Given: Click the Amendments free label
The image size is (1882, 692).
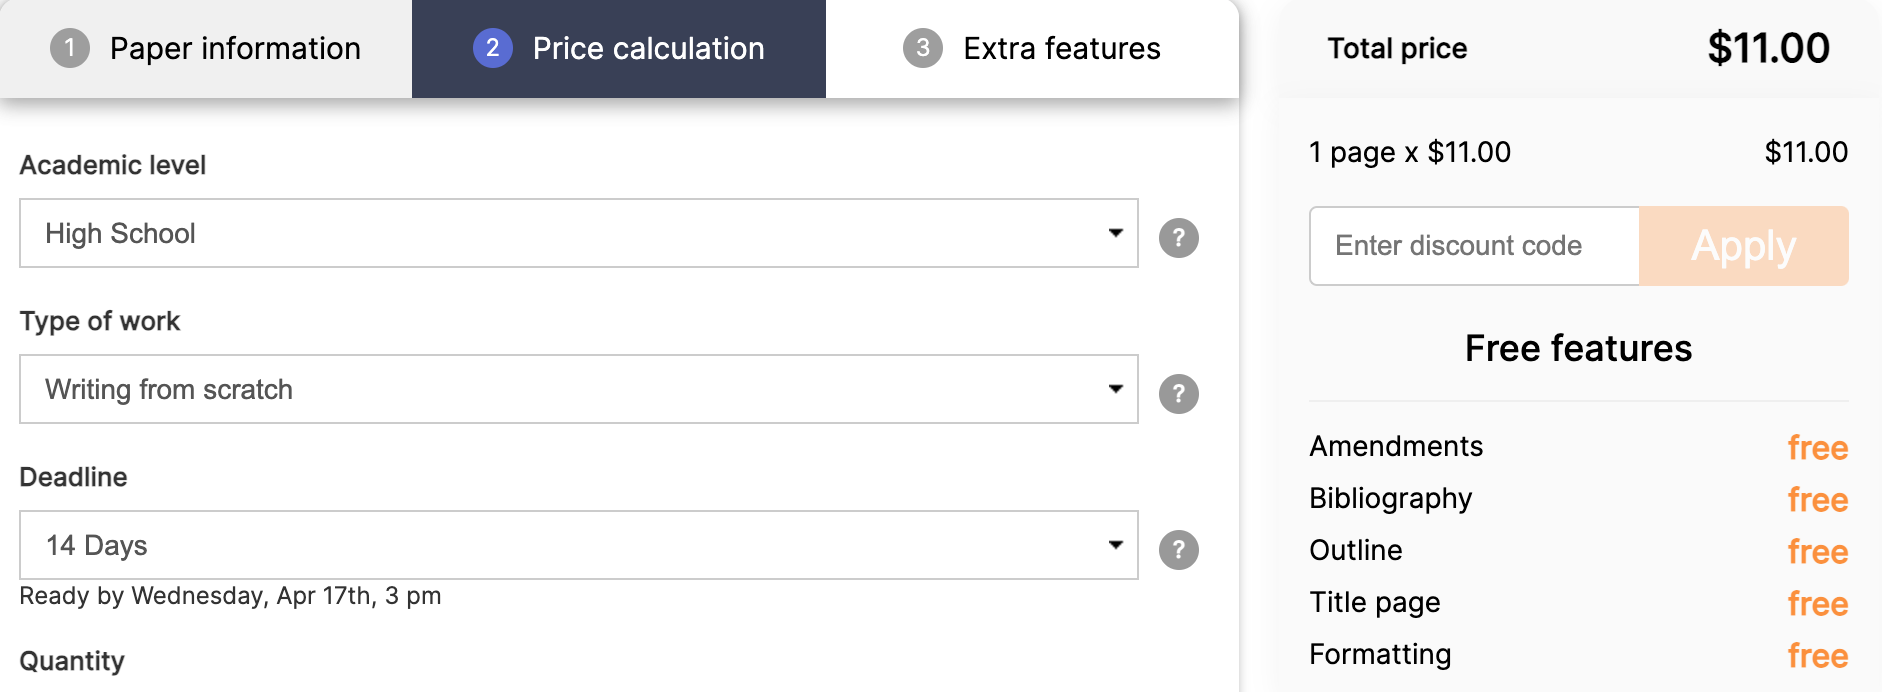Looking at the screenshot, I should [x=1818, y=448].
